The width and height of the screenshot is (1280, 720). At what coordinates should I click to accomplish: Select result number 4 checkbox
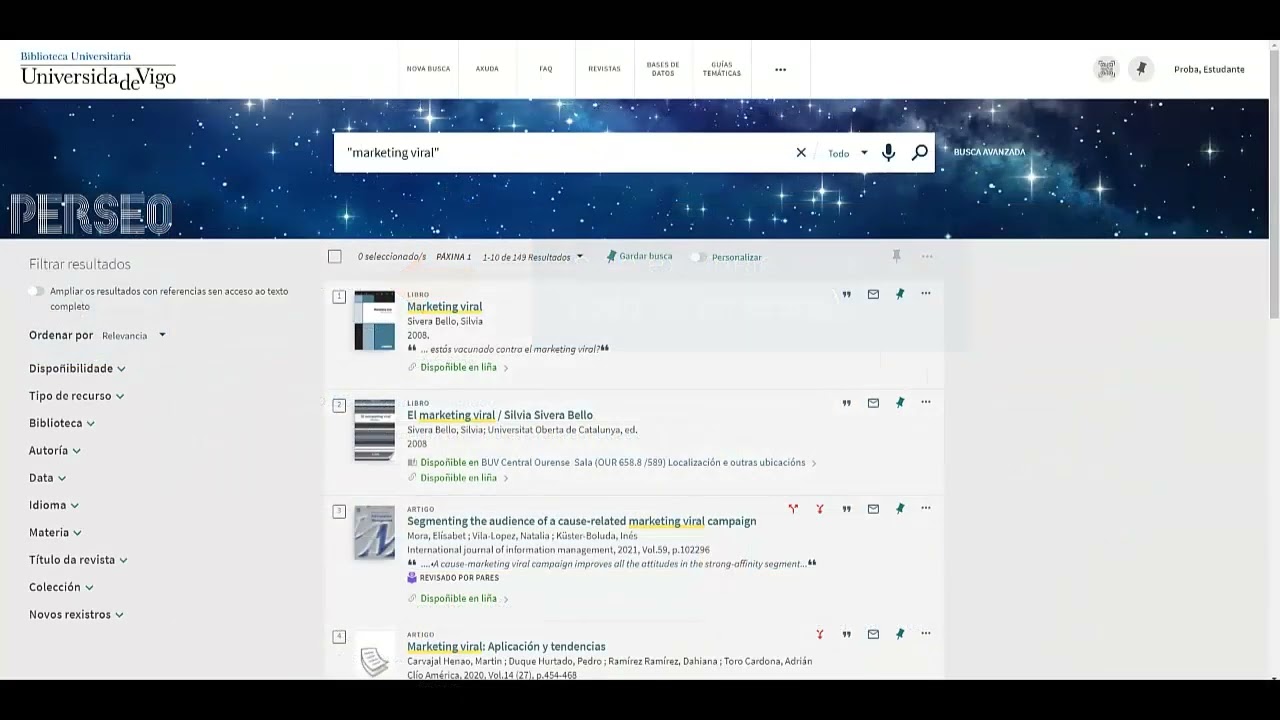(339, 636)
